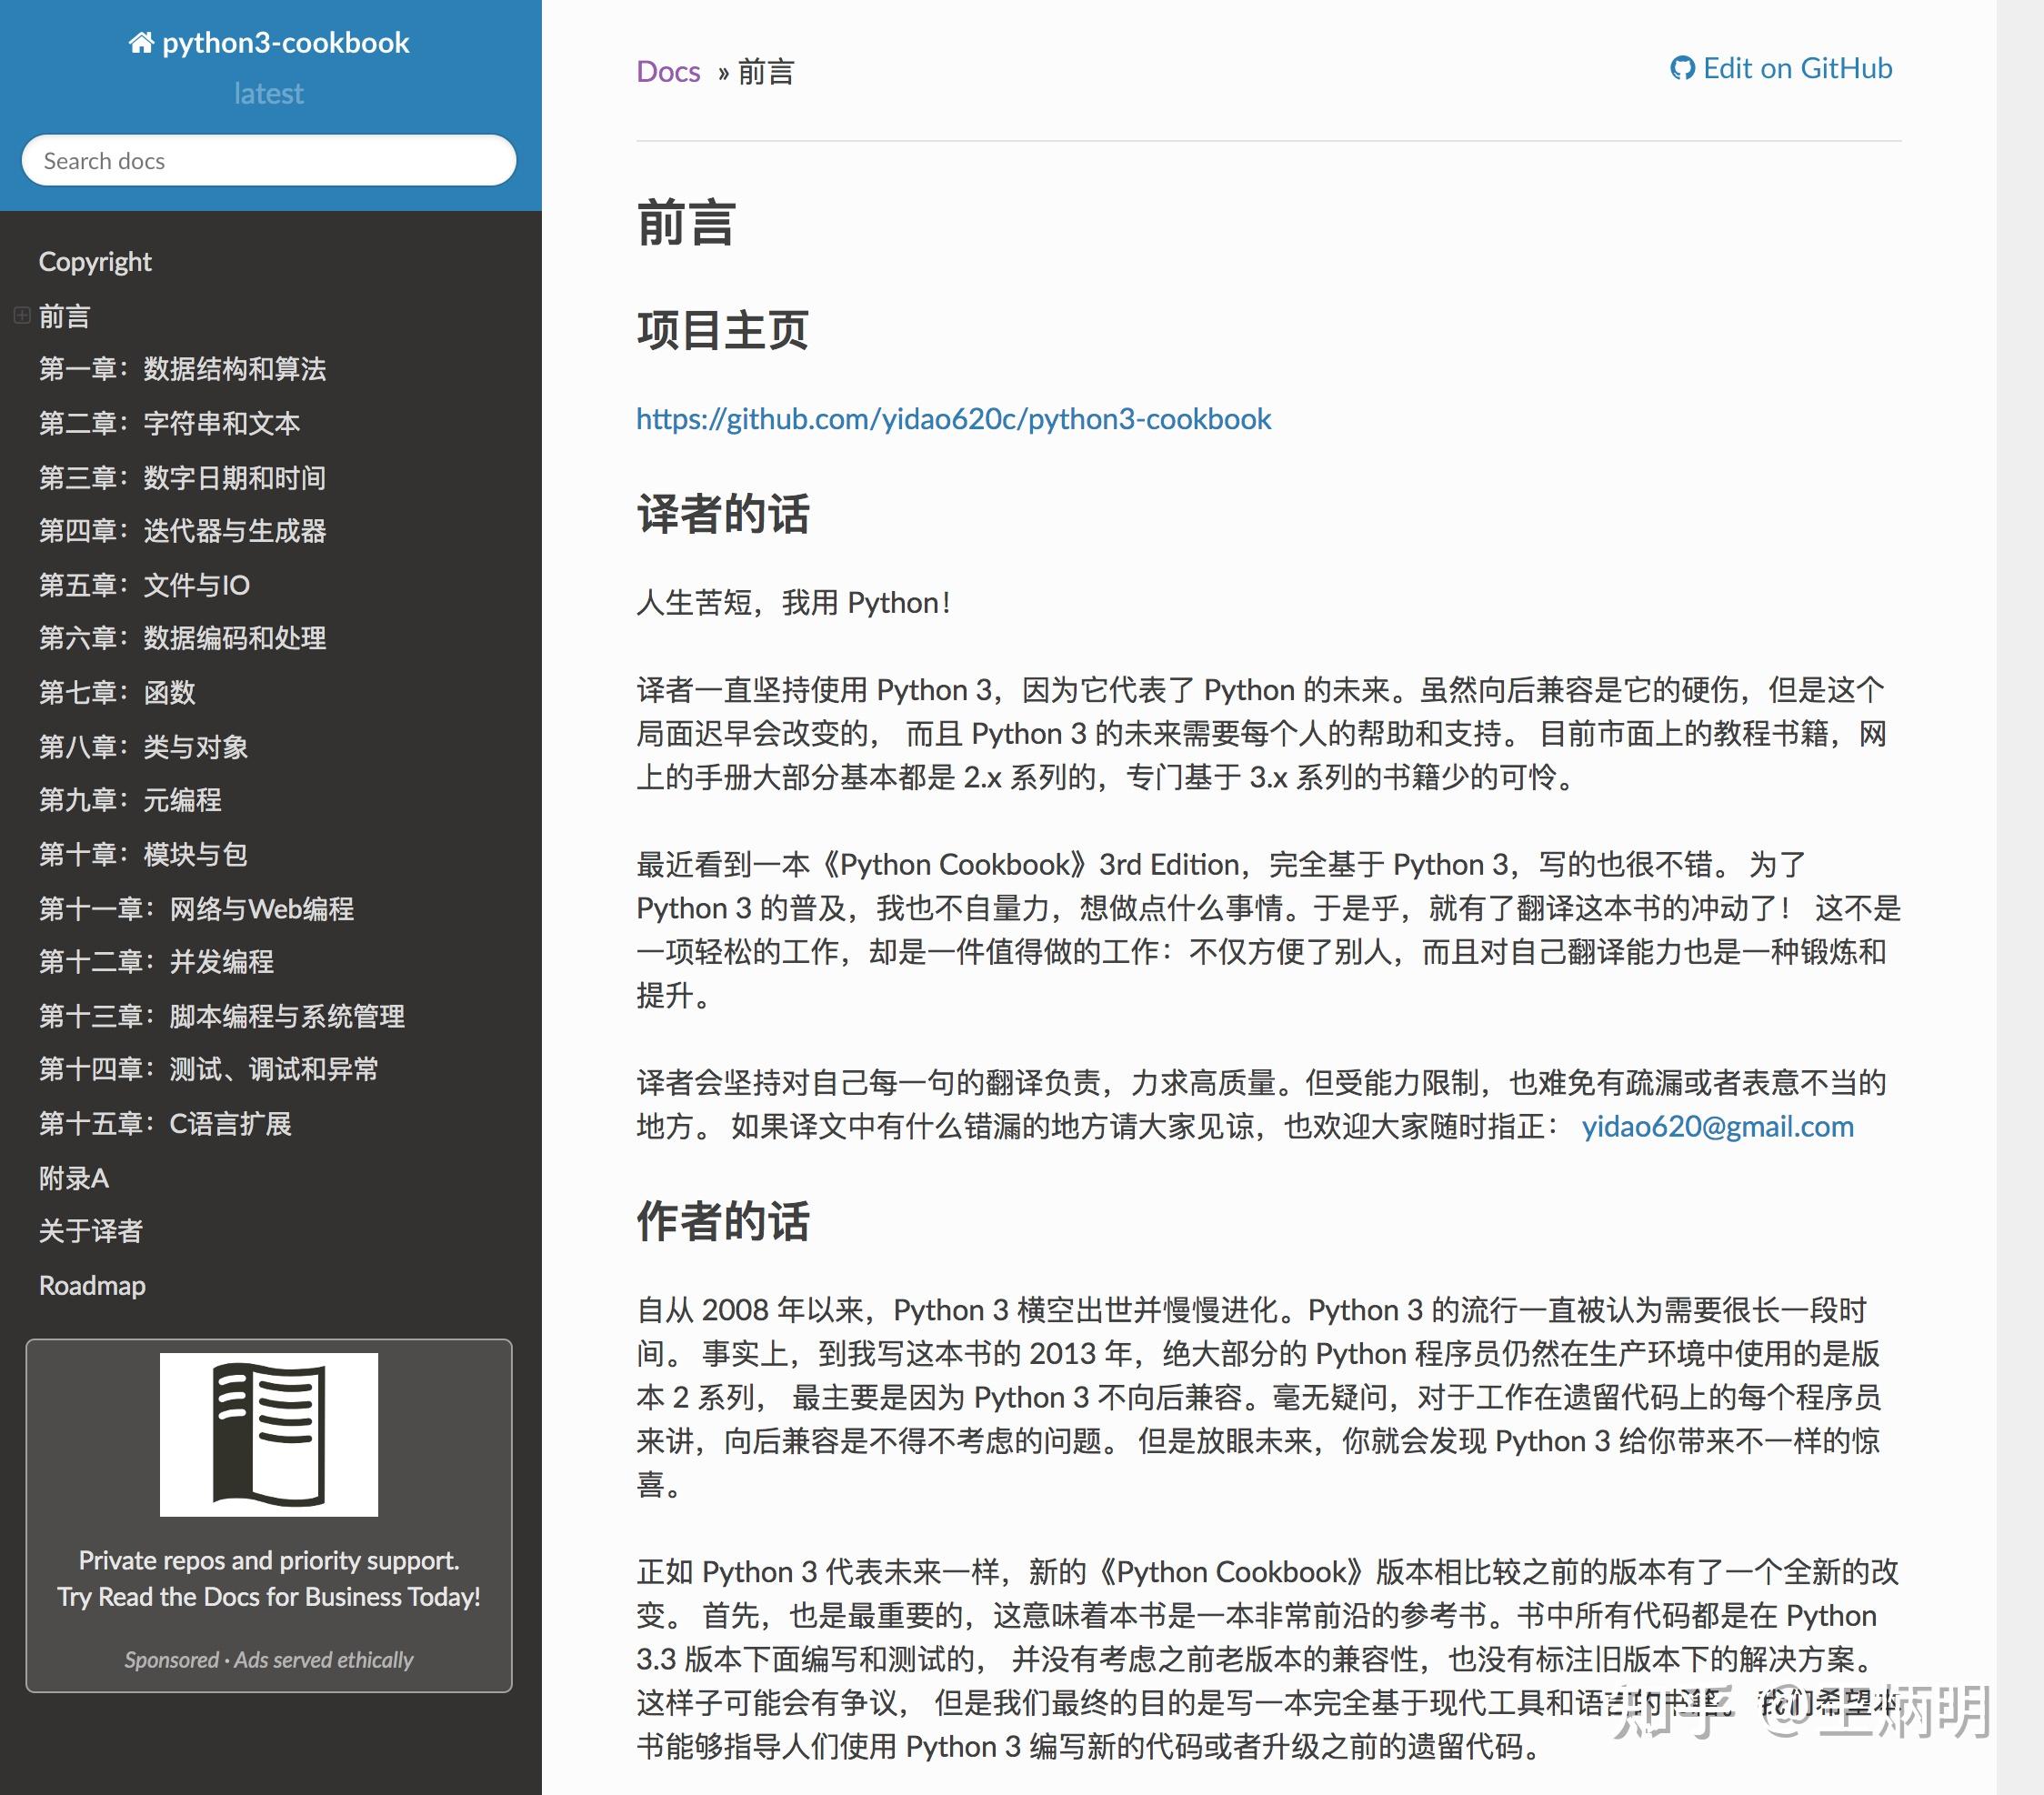Navigate to the Roadmap page
The height and width of the screenshot is (1795, 2044).
(92, 1285)
